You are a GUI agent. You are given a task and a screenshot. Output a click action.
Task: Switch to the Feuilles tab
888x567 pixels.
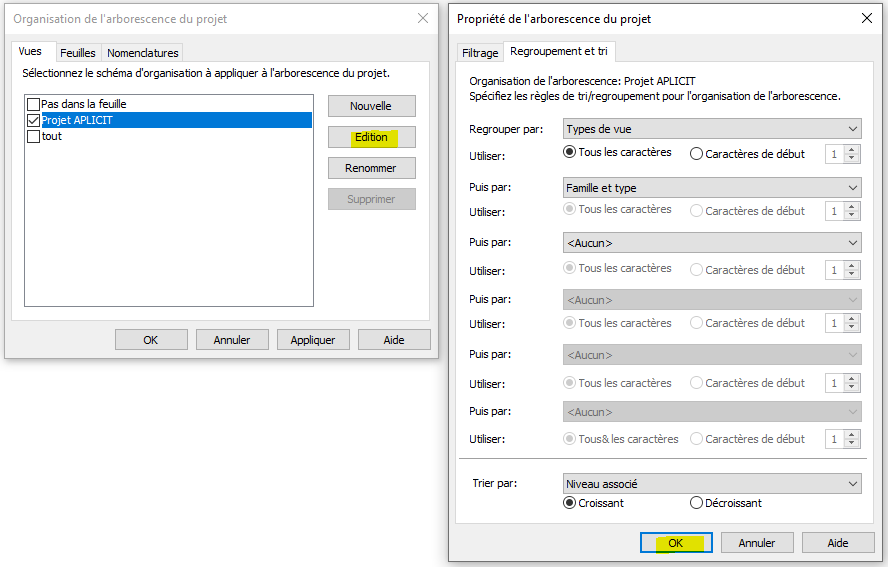pos(78,53)
